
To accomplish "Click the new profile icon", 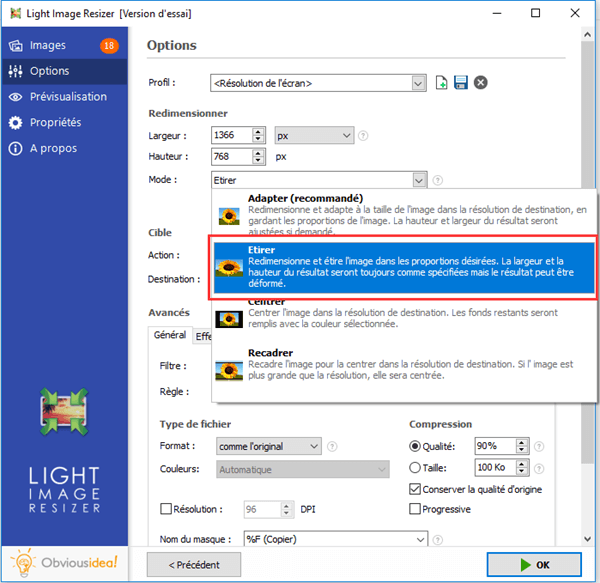I will [x=441, y=83].
